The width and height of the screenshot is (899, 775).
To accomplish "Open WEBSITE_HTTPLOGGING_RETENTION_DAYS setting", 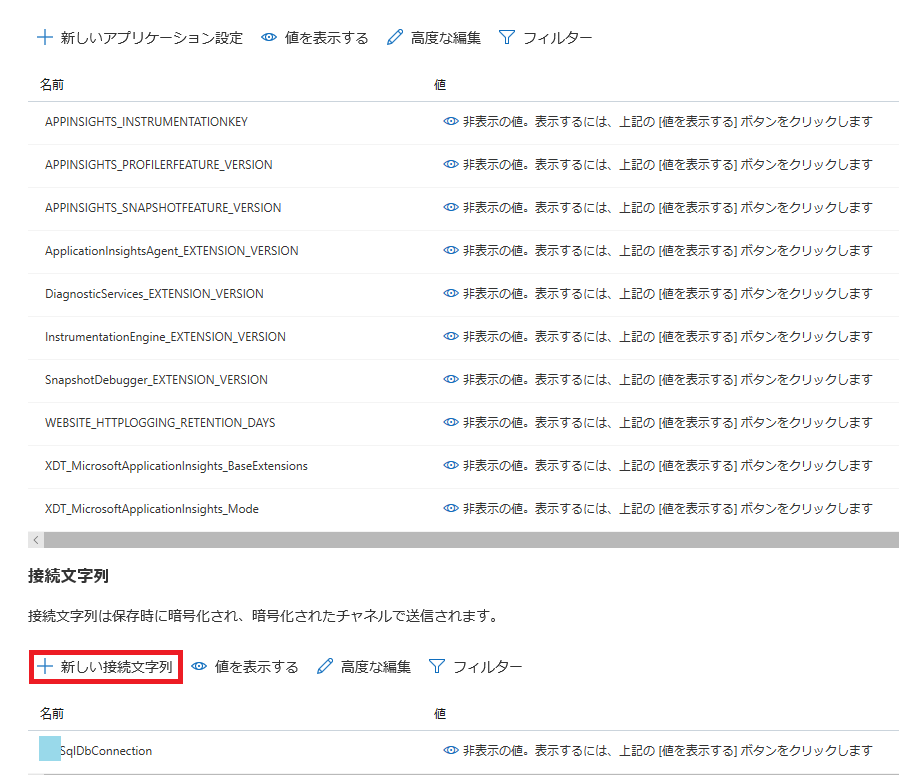I will coord(160,422).
